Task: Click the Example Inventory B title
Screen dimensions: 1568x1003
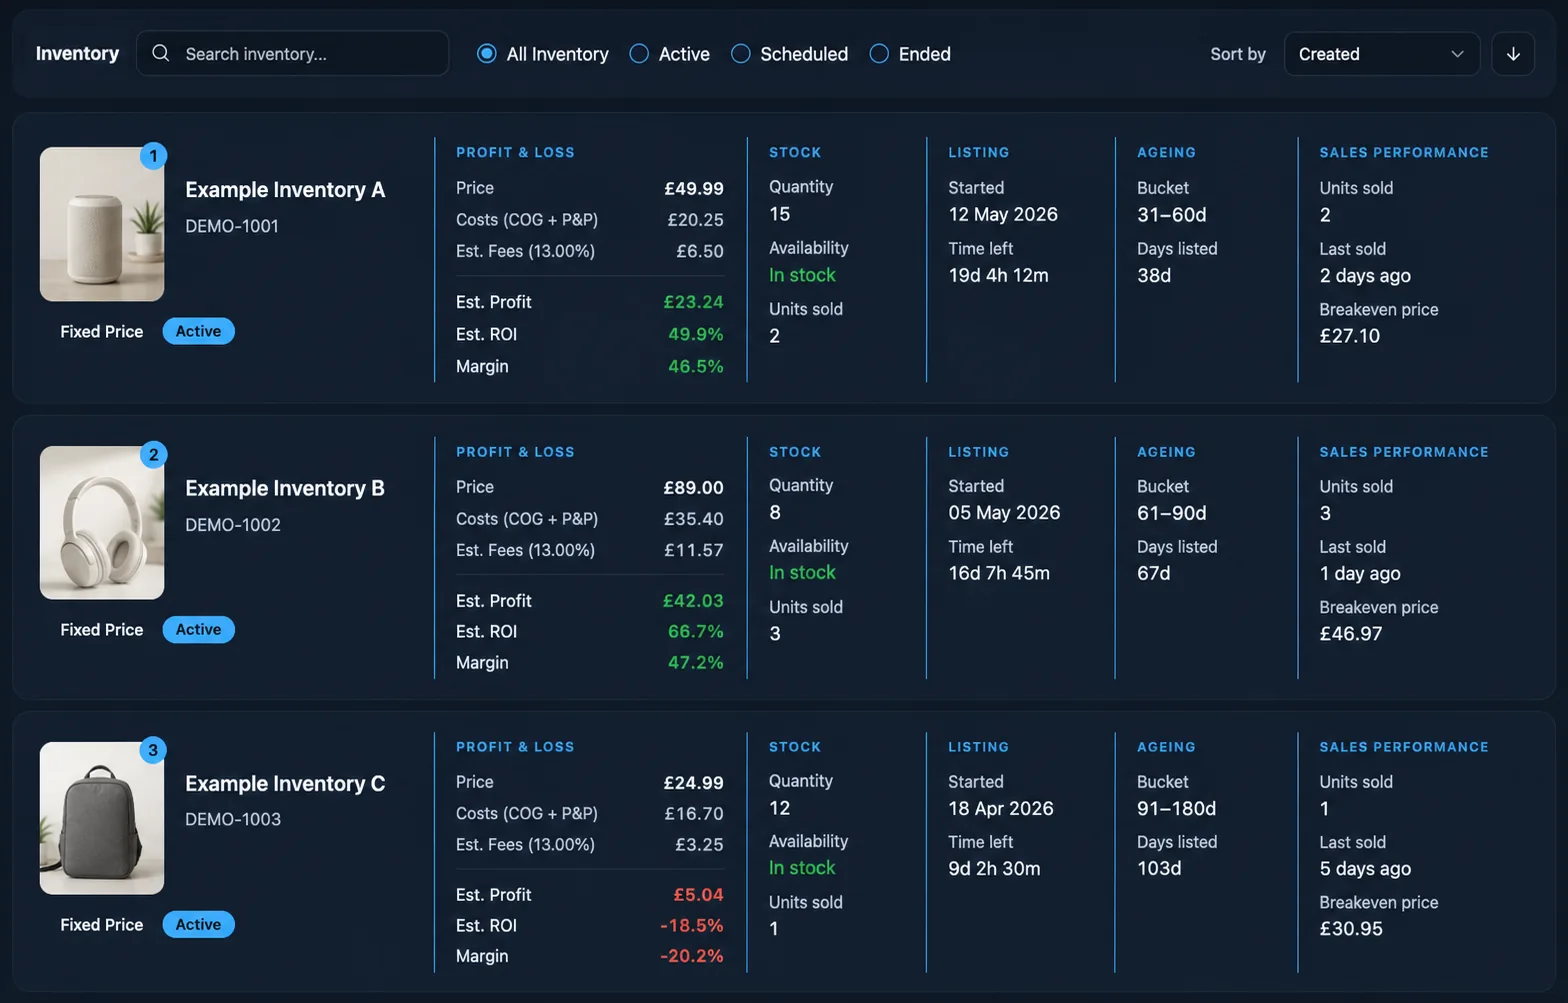Action: [x=285, y=488]
